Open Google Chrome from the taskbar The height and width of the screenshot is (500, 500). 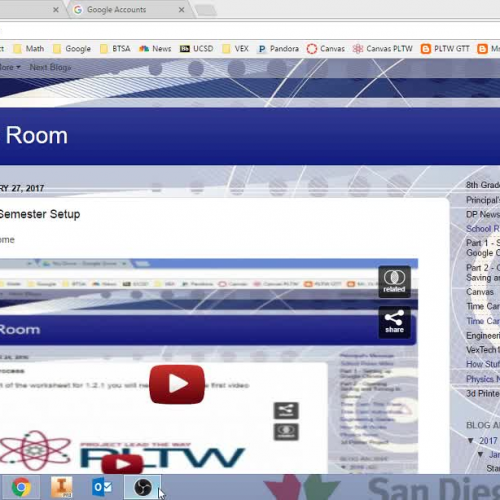[21, 488]
